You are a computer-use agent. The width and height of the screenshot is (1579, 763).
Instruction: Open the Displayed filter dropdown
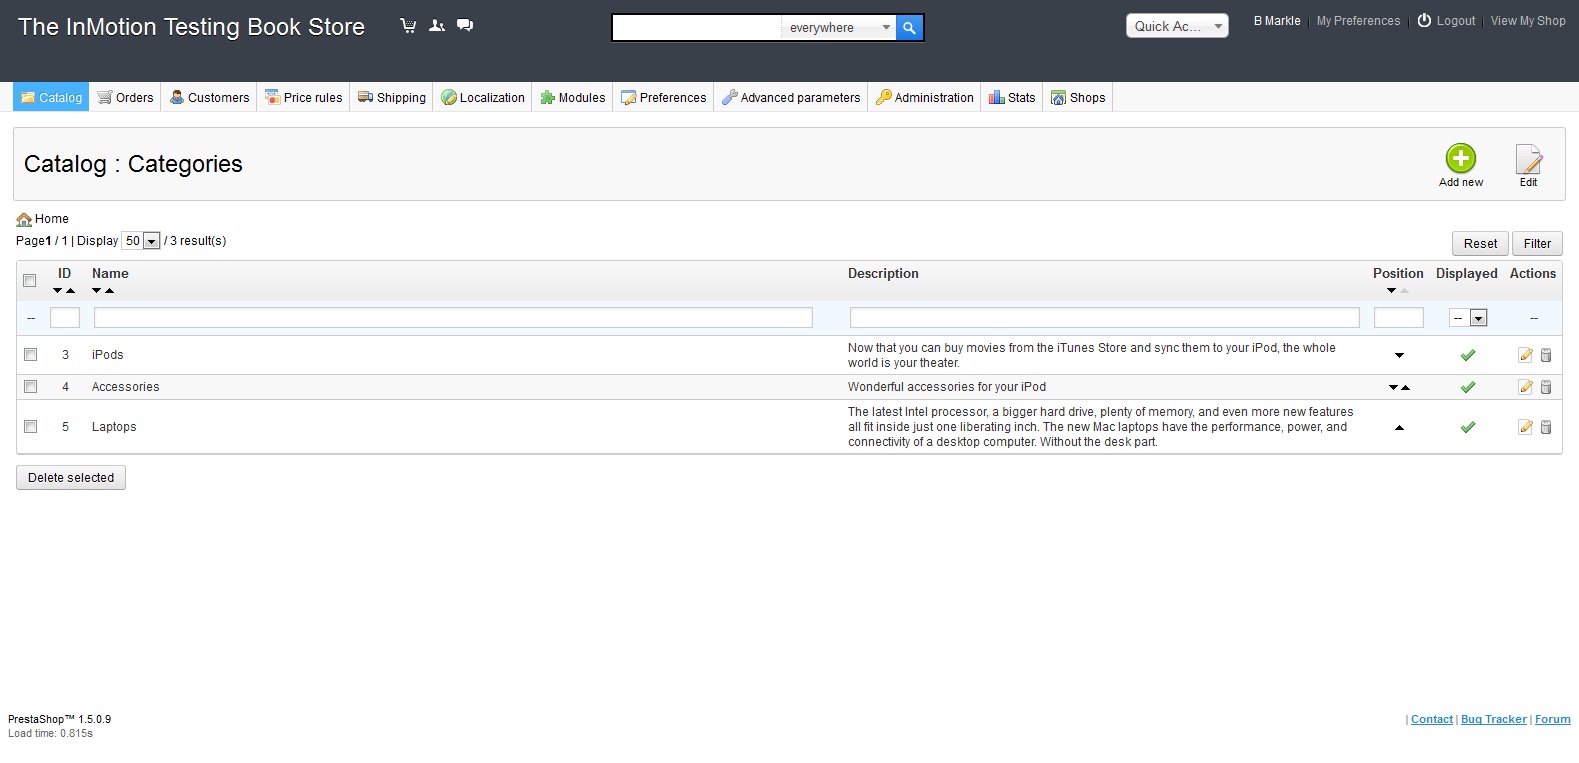pos(1468,318)
